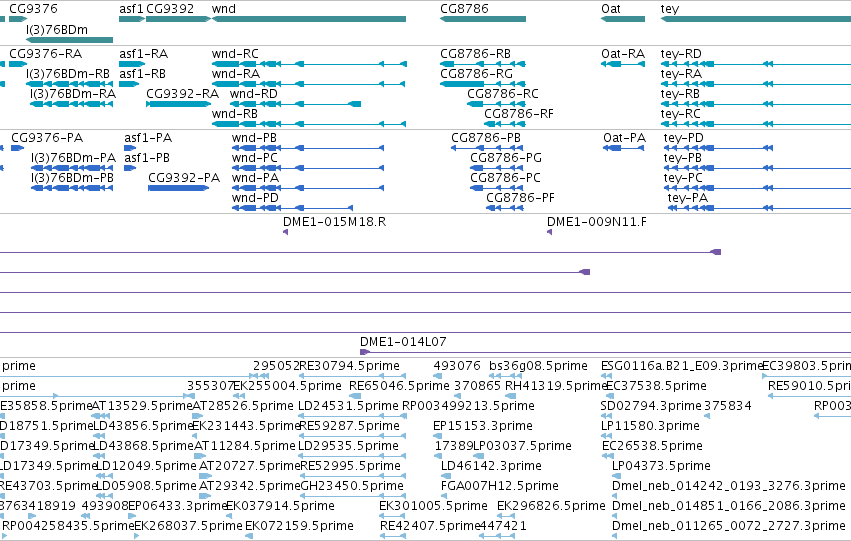Open transcript CG8786-RC

(x=503, y=94)
